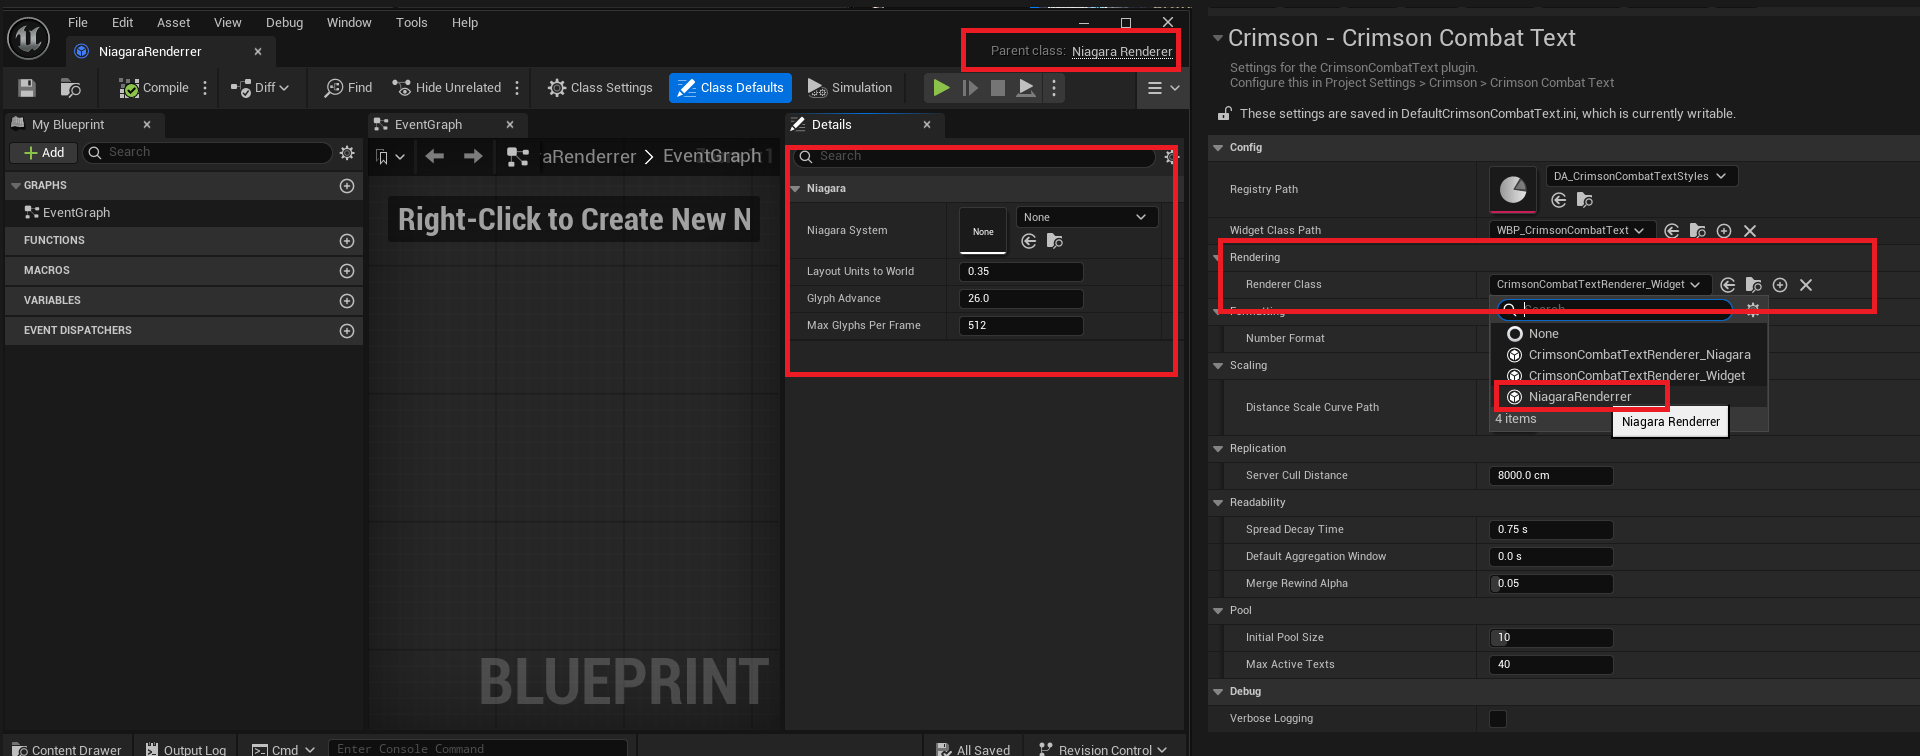Click Add in My Blueprint panel
Image resolution: width=1920 pixels, height=756 pixels.
coord(44,152)
